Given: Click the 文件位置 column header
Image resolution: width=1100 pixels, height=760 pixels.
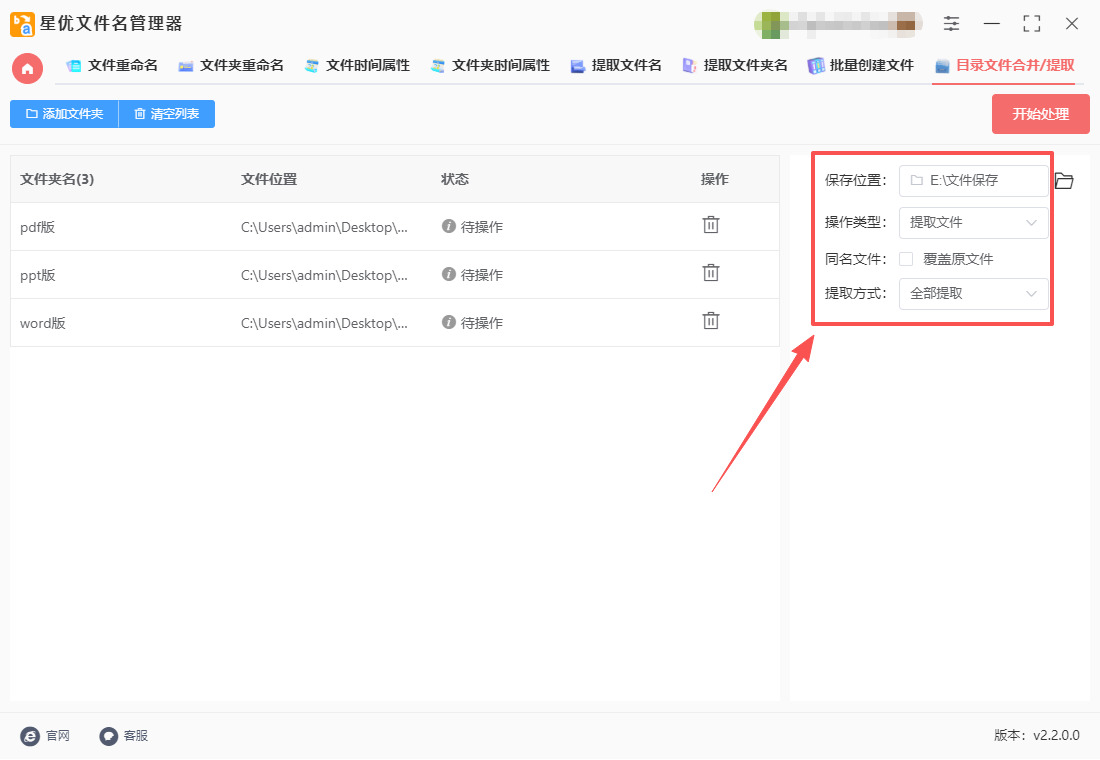Looking at the screenshot, I should [269, 180].
